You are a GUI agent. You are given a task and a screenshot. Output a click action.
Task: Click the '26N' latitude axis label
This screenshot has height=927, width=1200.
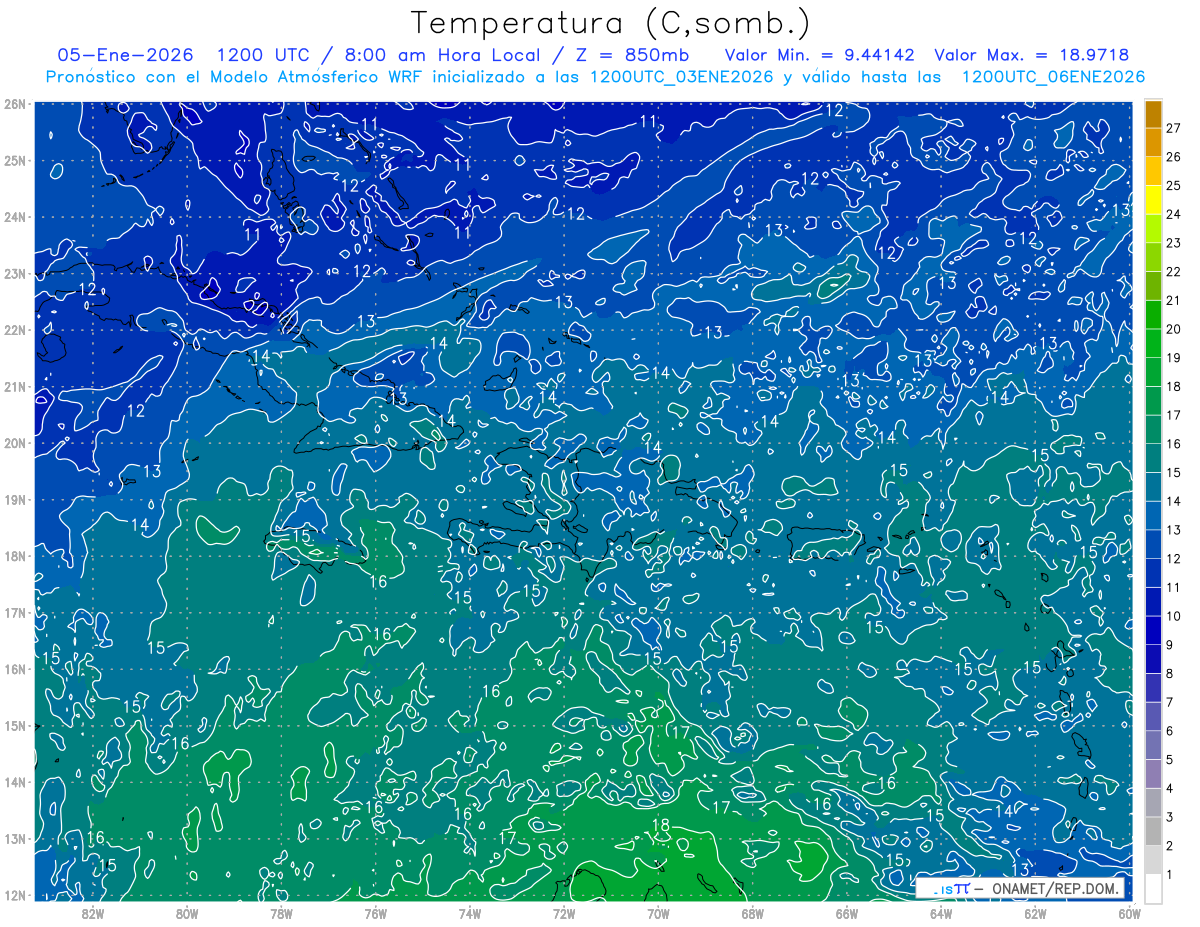click(x=15, y=104)
